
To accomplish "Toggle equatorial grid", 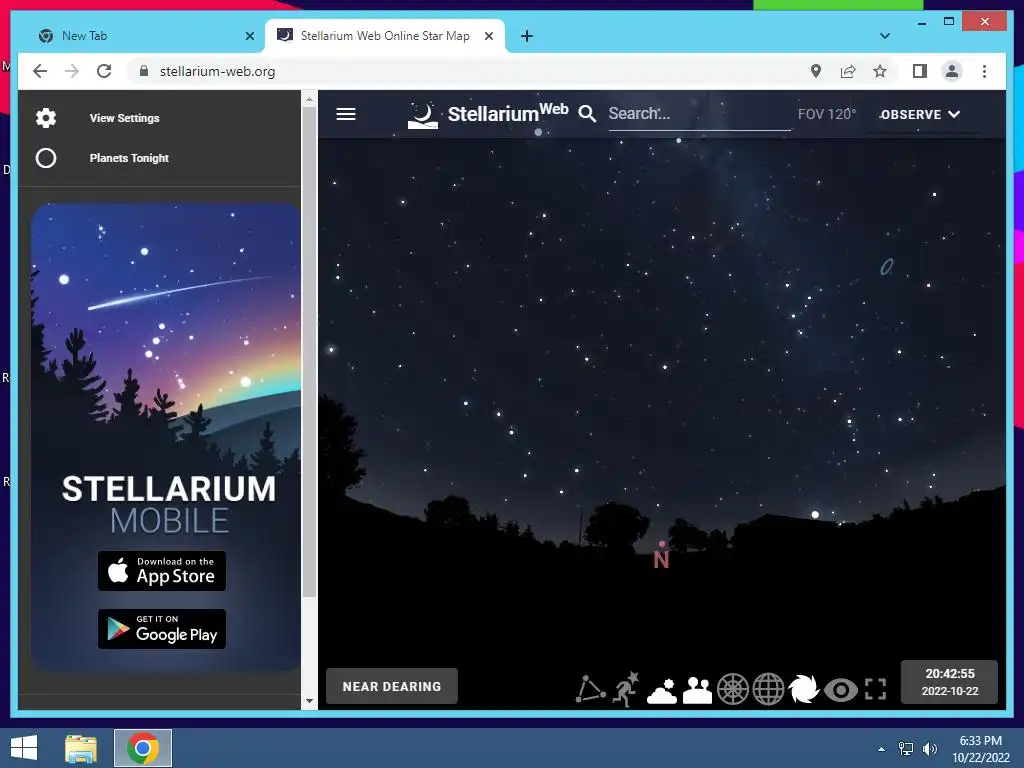I will tap(768, 690).
